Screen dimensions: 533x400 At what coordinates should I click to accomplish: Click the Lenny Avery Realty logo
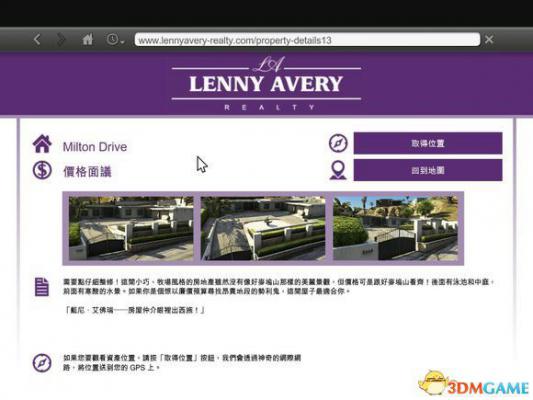pyautogui.click(x=266, y=84)
